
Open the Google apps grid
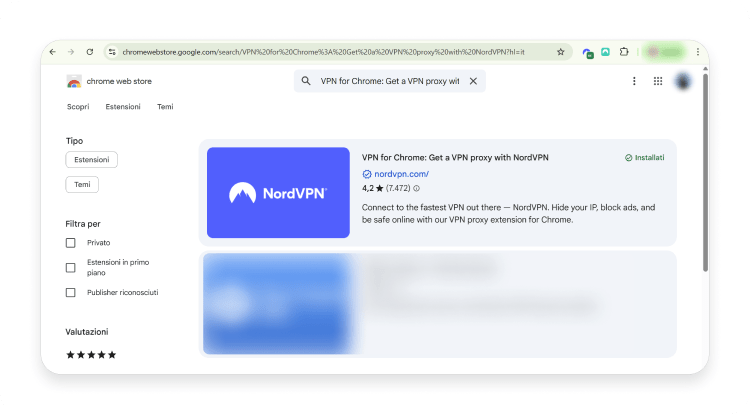(x=658, y=81)
